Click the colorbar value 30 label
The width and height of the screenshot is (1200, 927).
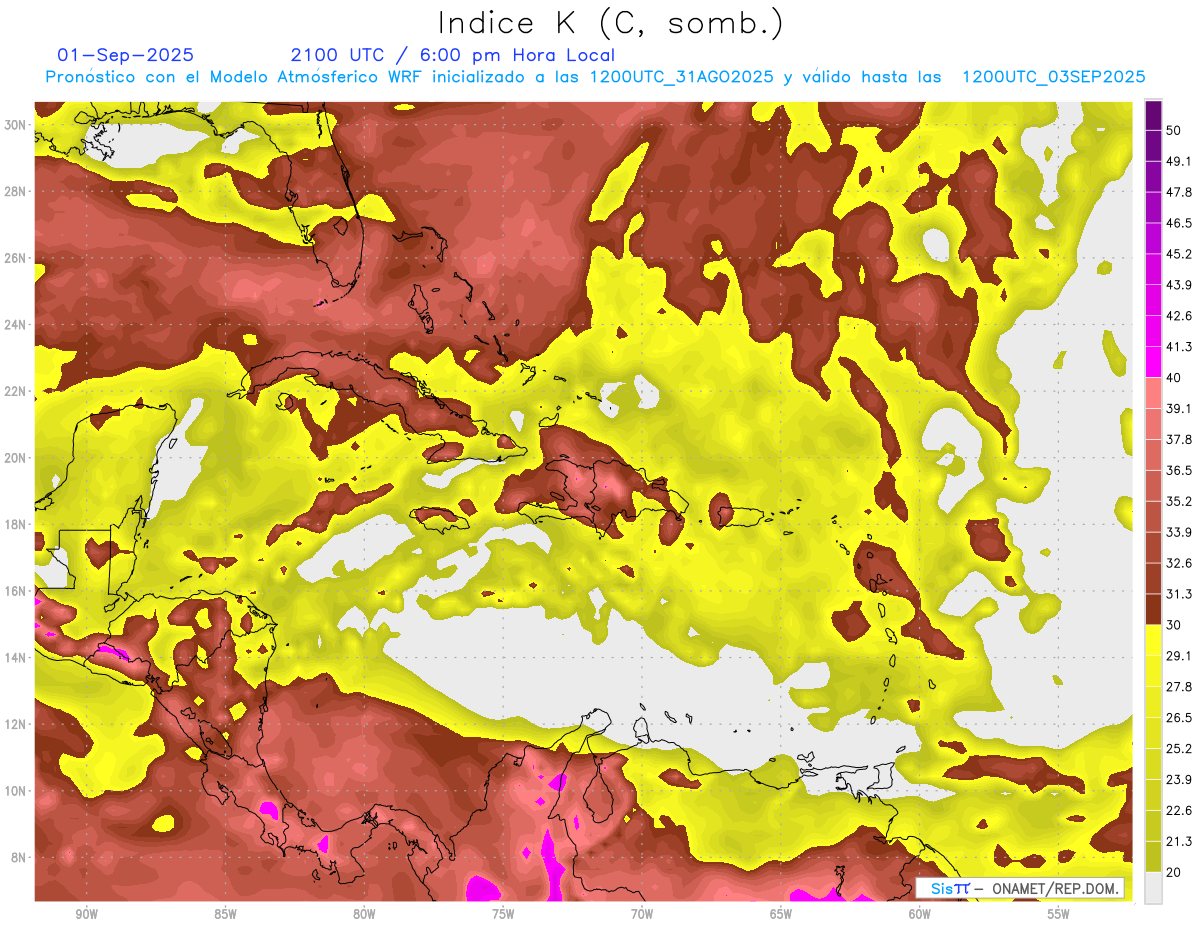coord(1174,625)
